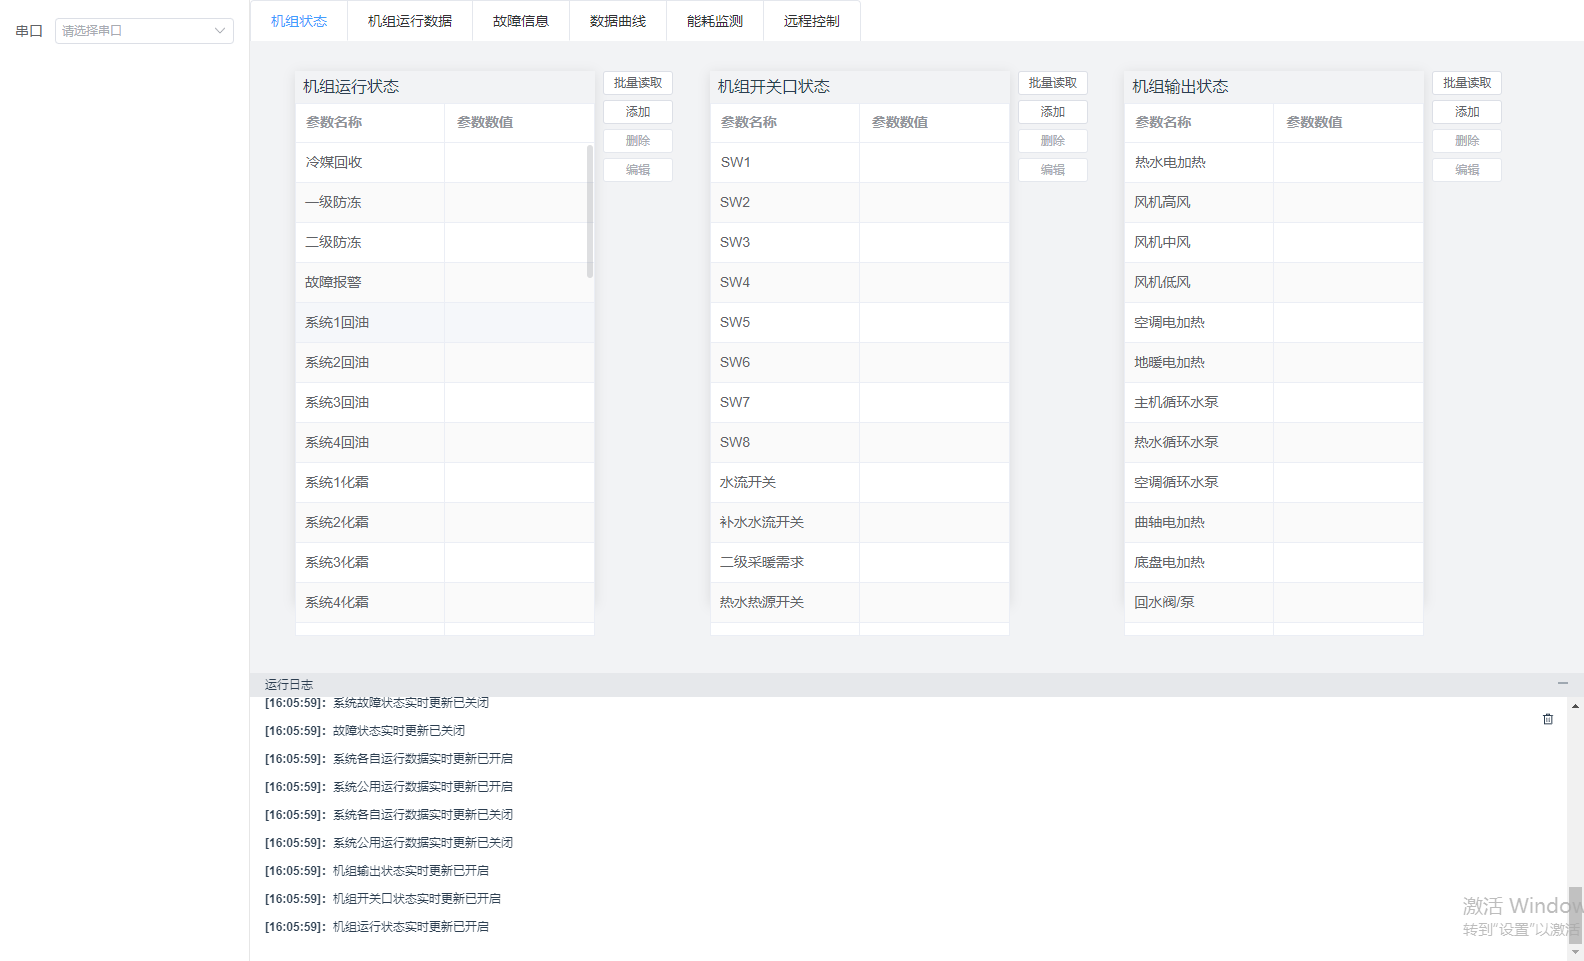Select the SW4 row

[x=860, y=282]
